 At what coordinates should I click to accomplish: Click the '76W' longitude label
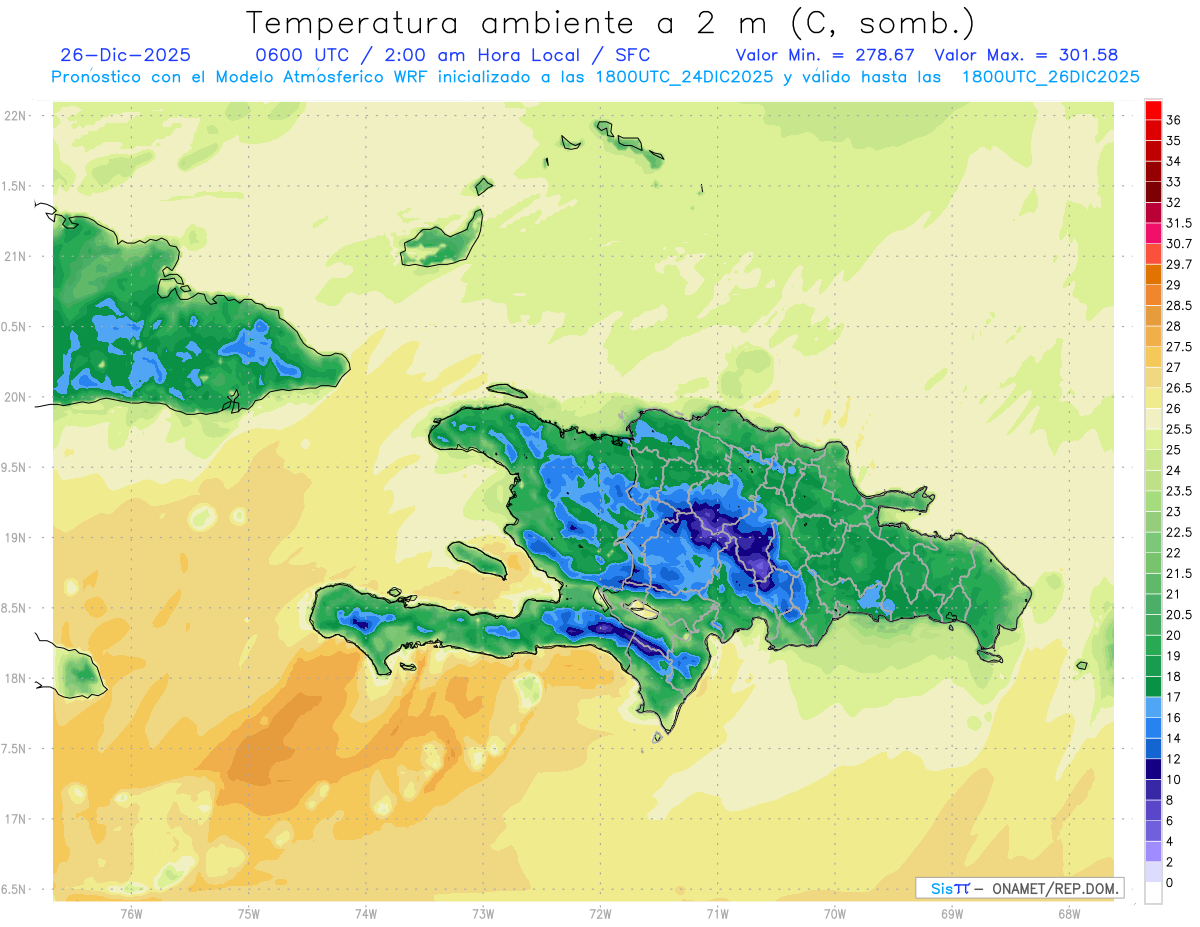pos(131,914)
